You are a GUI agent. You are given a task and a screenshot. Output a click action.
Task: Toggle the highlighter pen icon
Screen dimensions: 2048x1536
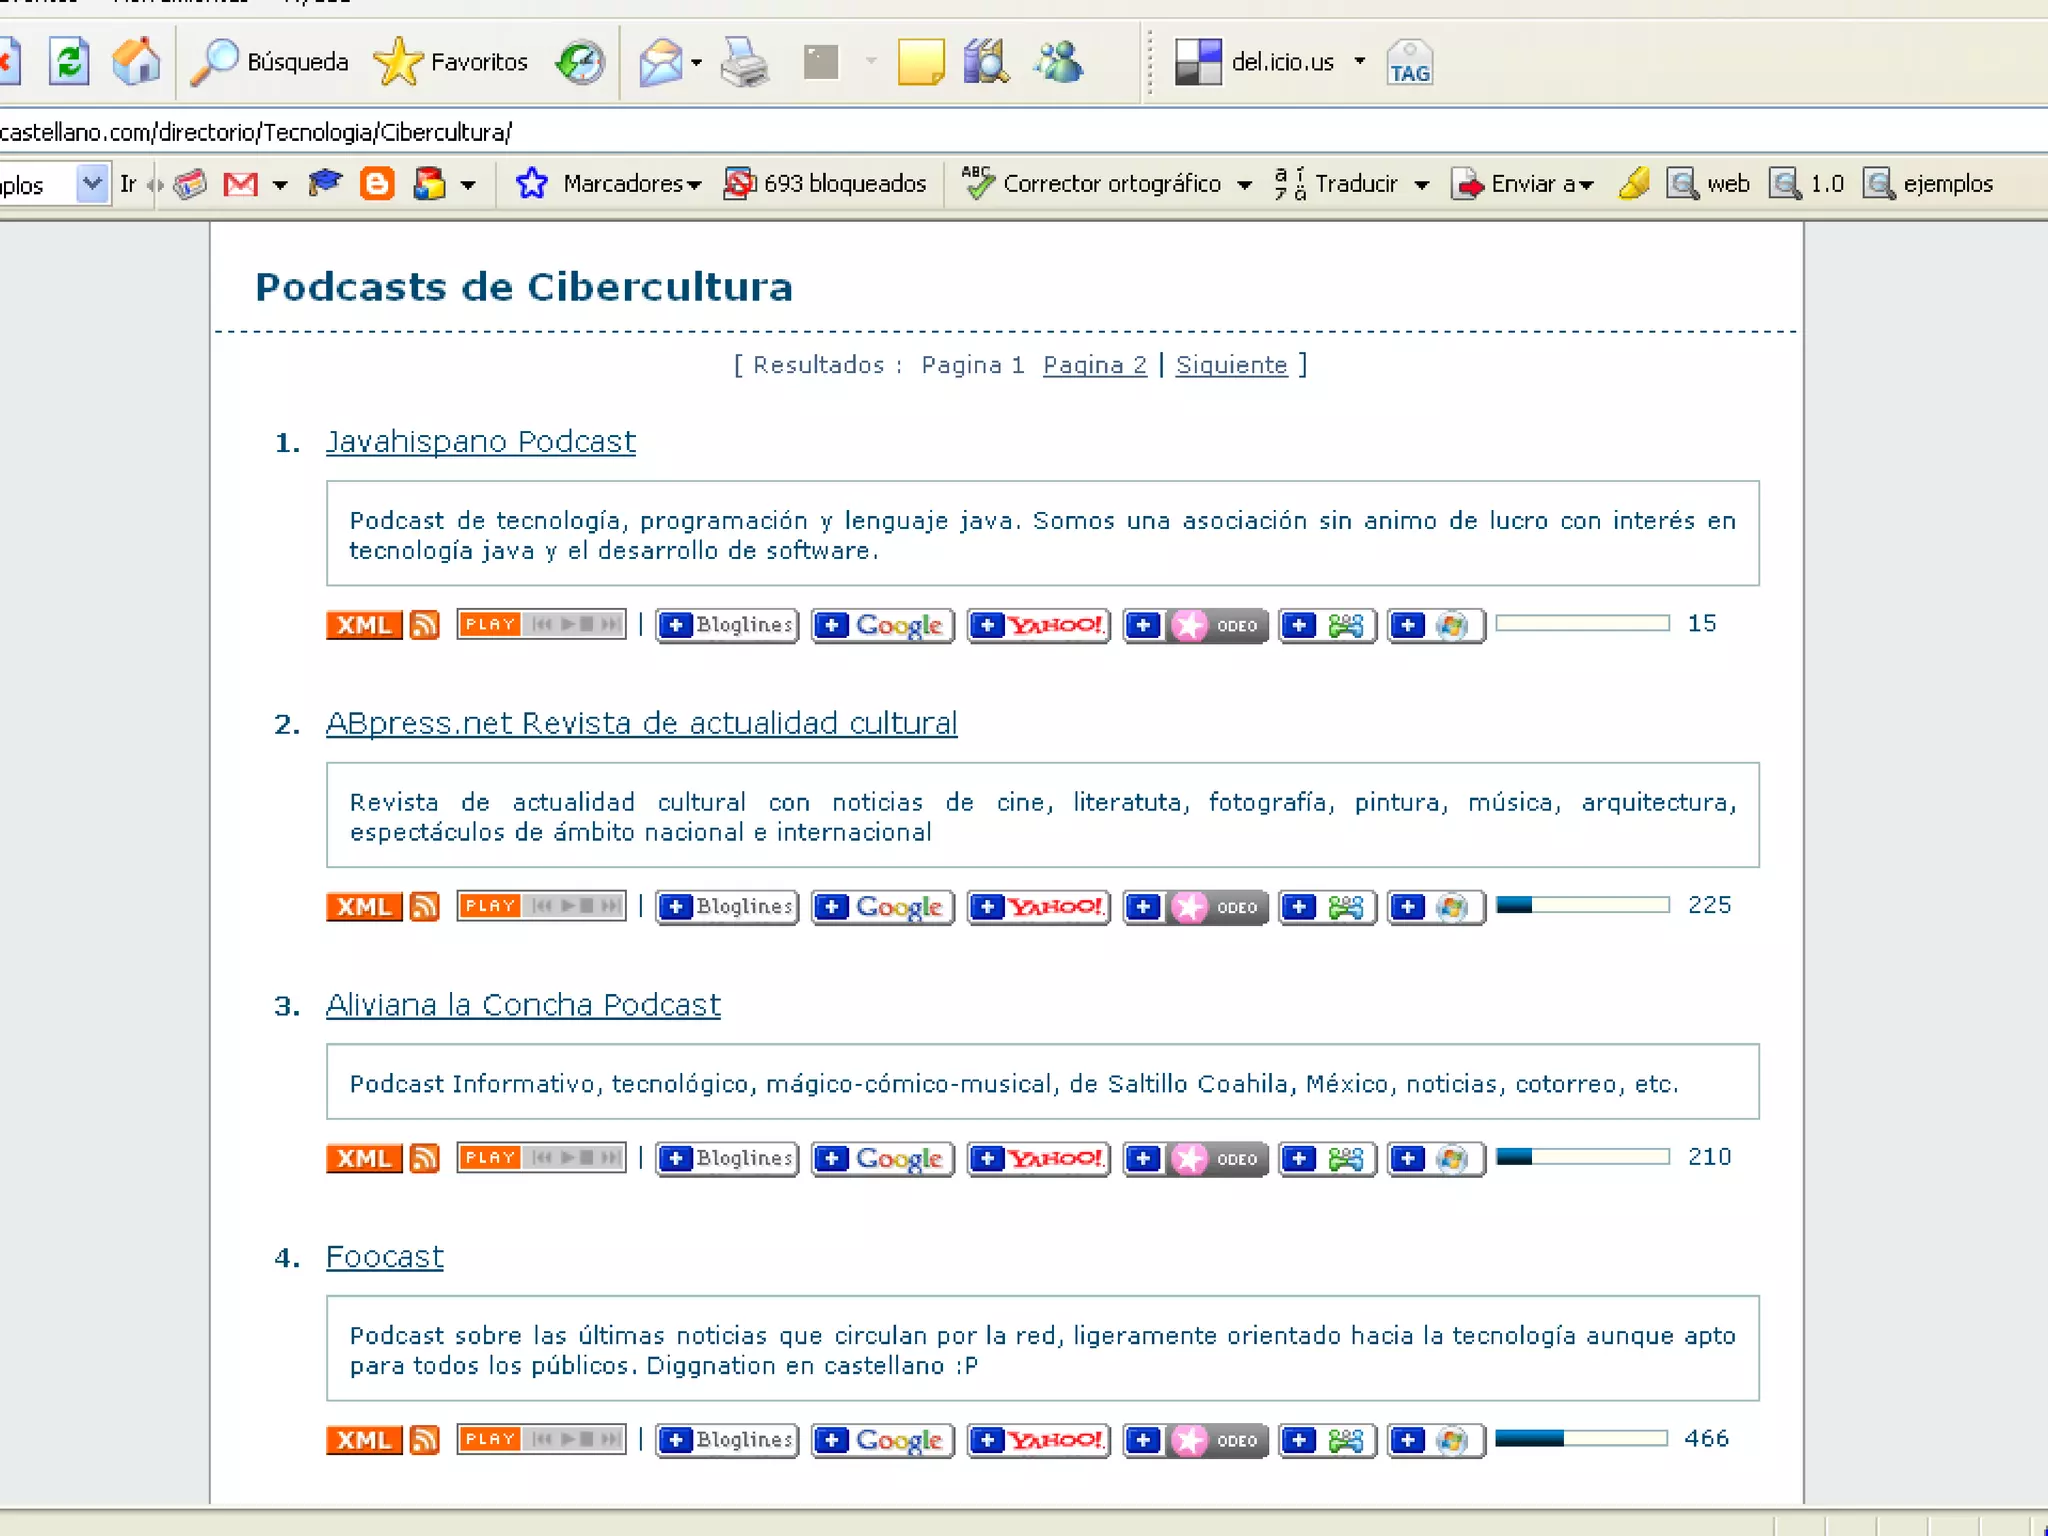tap(1634, 184)
